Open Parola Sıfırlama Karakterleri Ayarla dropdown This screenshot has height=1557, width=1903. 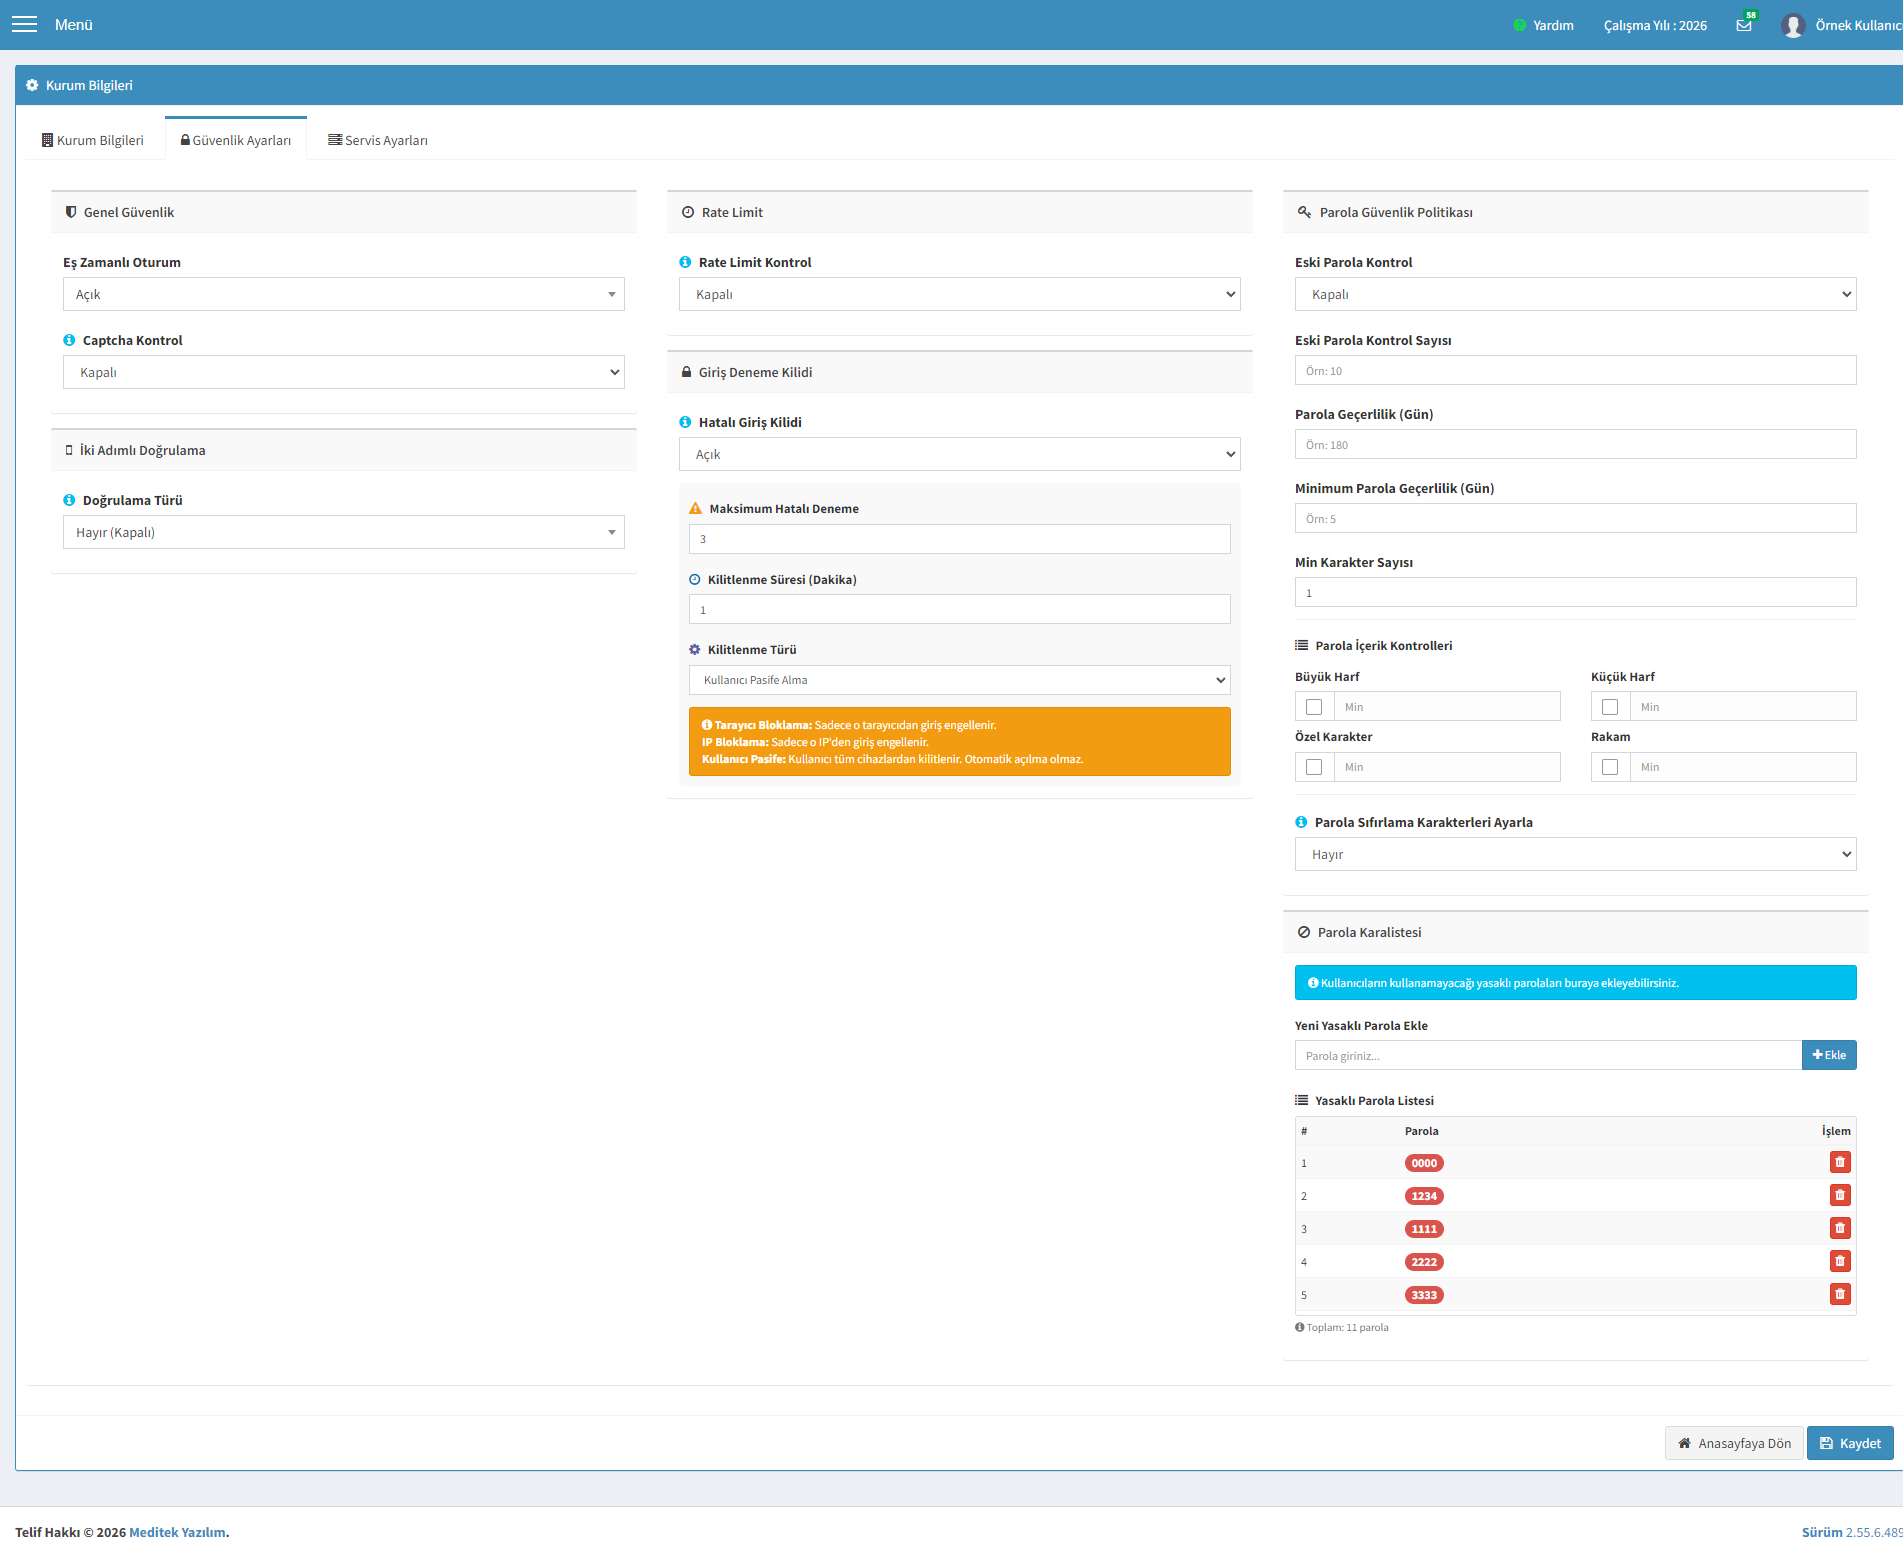click(x=1576, y=854)
